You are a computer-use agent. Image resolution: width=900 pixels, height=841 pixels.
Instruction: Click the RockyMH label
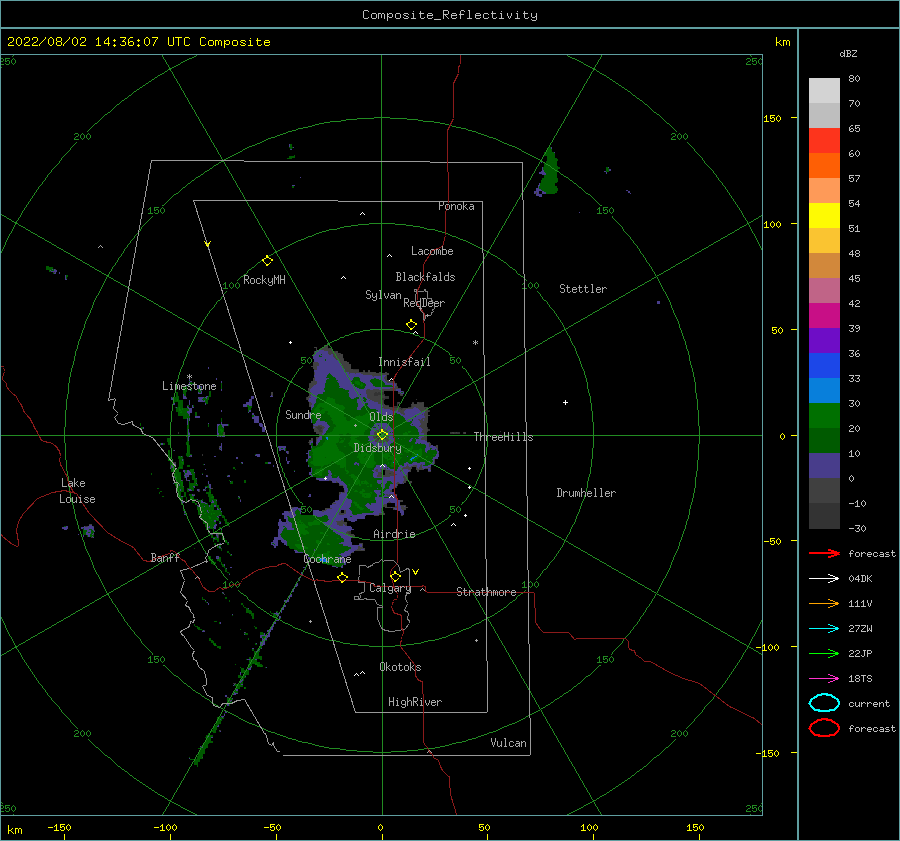click(x=264, y=280)
